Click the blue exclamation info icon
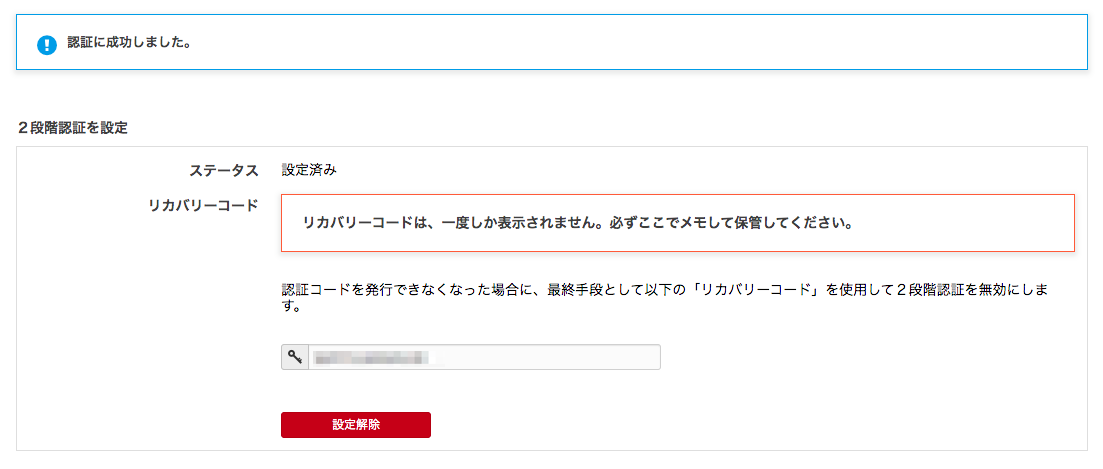 pos(46,45)
